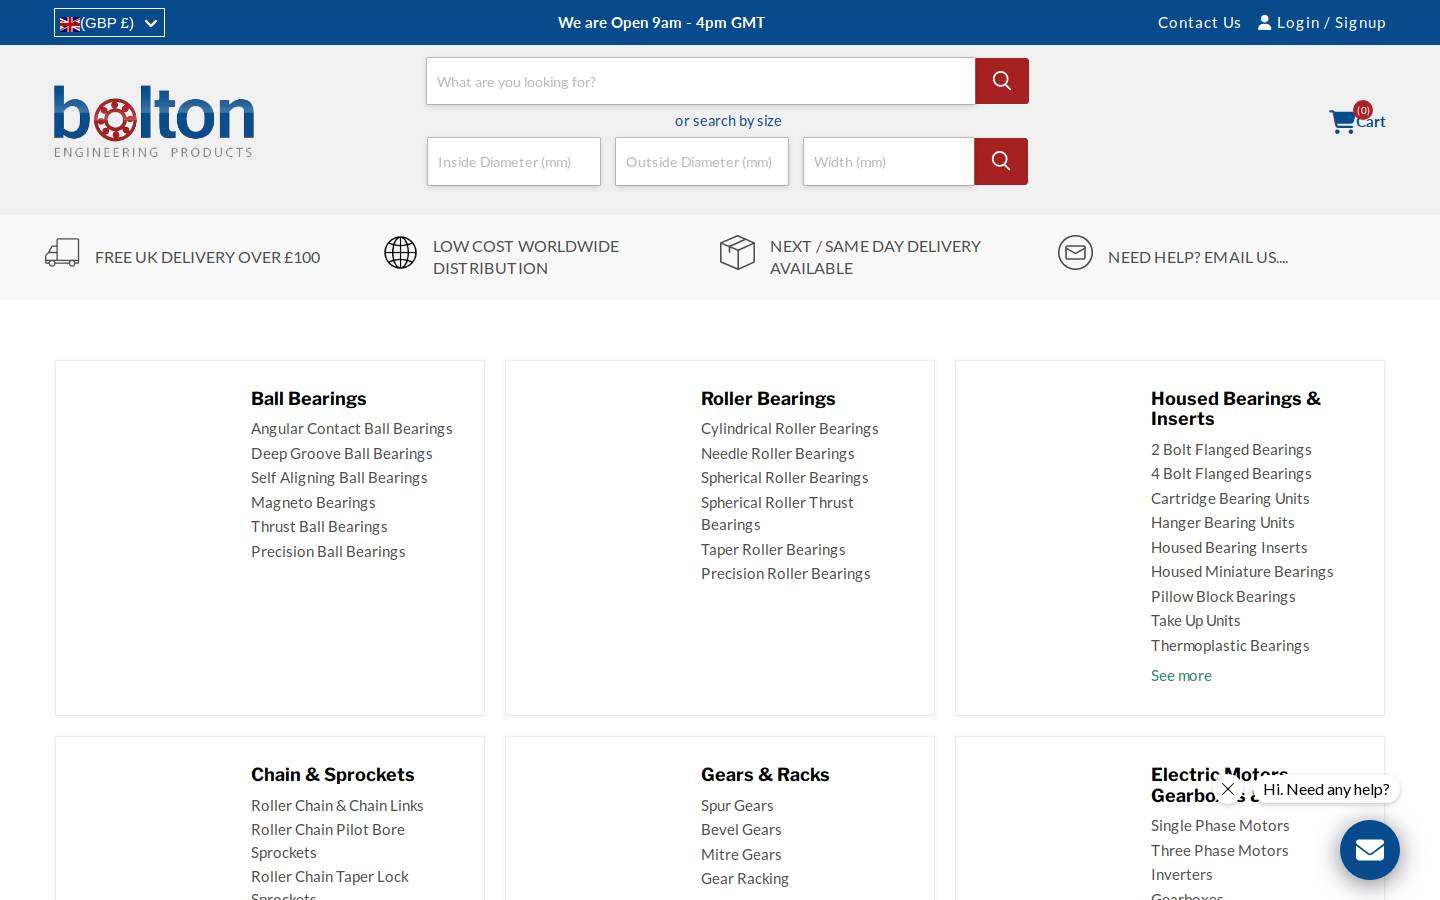Open Three Phase Motors link

coord(1220,850)
